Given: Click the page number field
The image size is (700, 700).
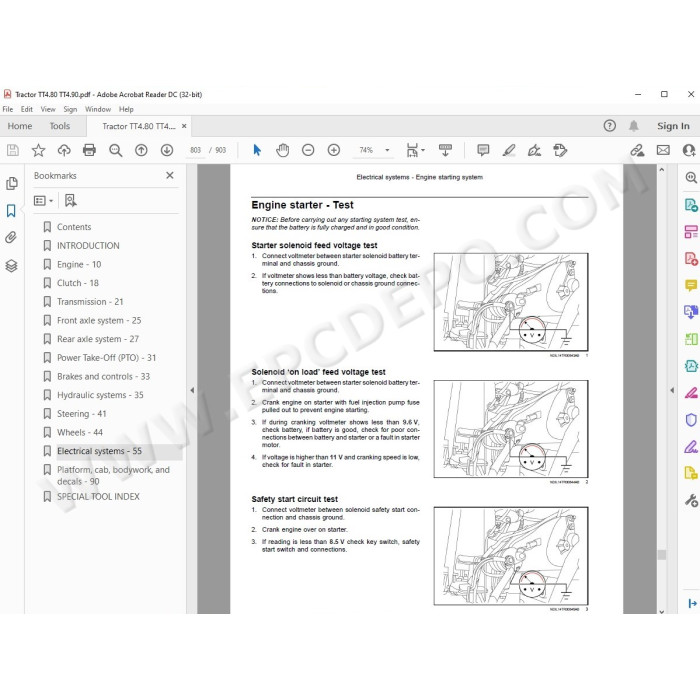Looking at the screenshot, I should point(195,150).
